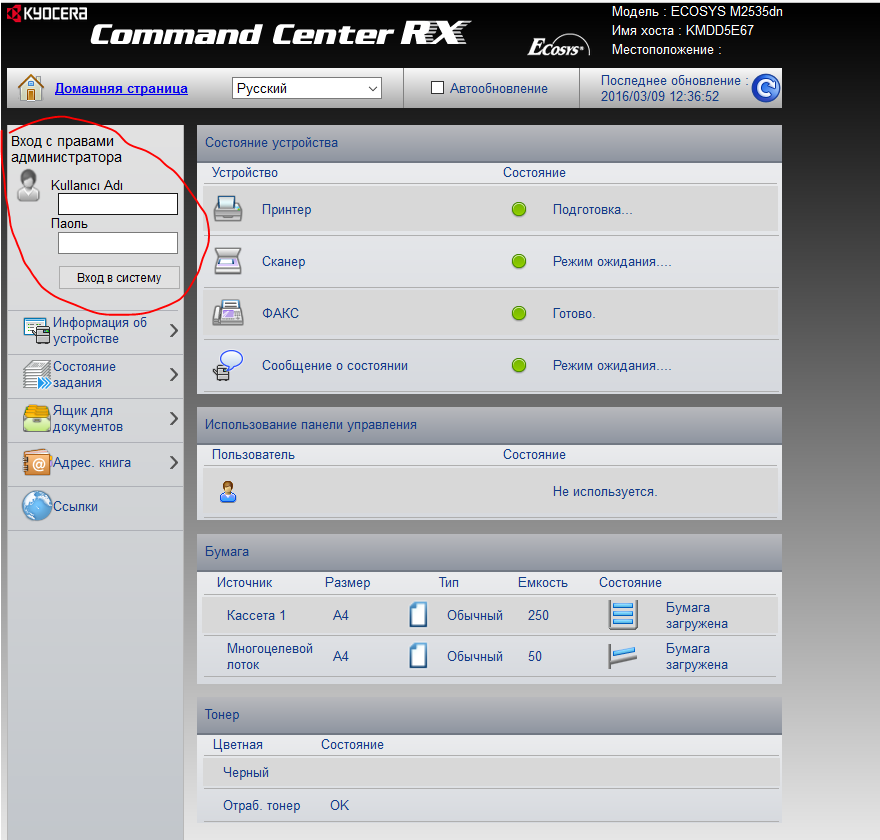
Task: Click the Принтер device label
Action: pyautogui.click(x=286, y=209)
